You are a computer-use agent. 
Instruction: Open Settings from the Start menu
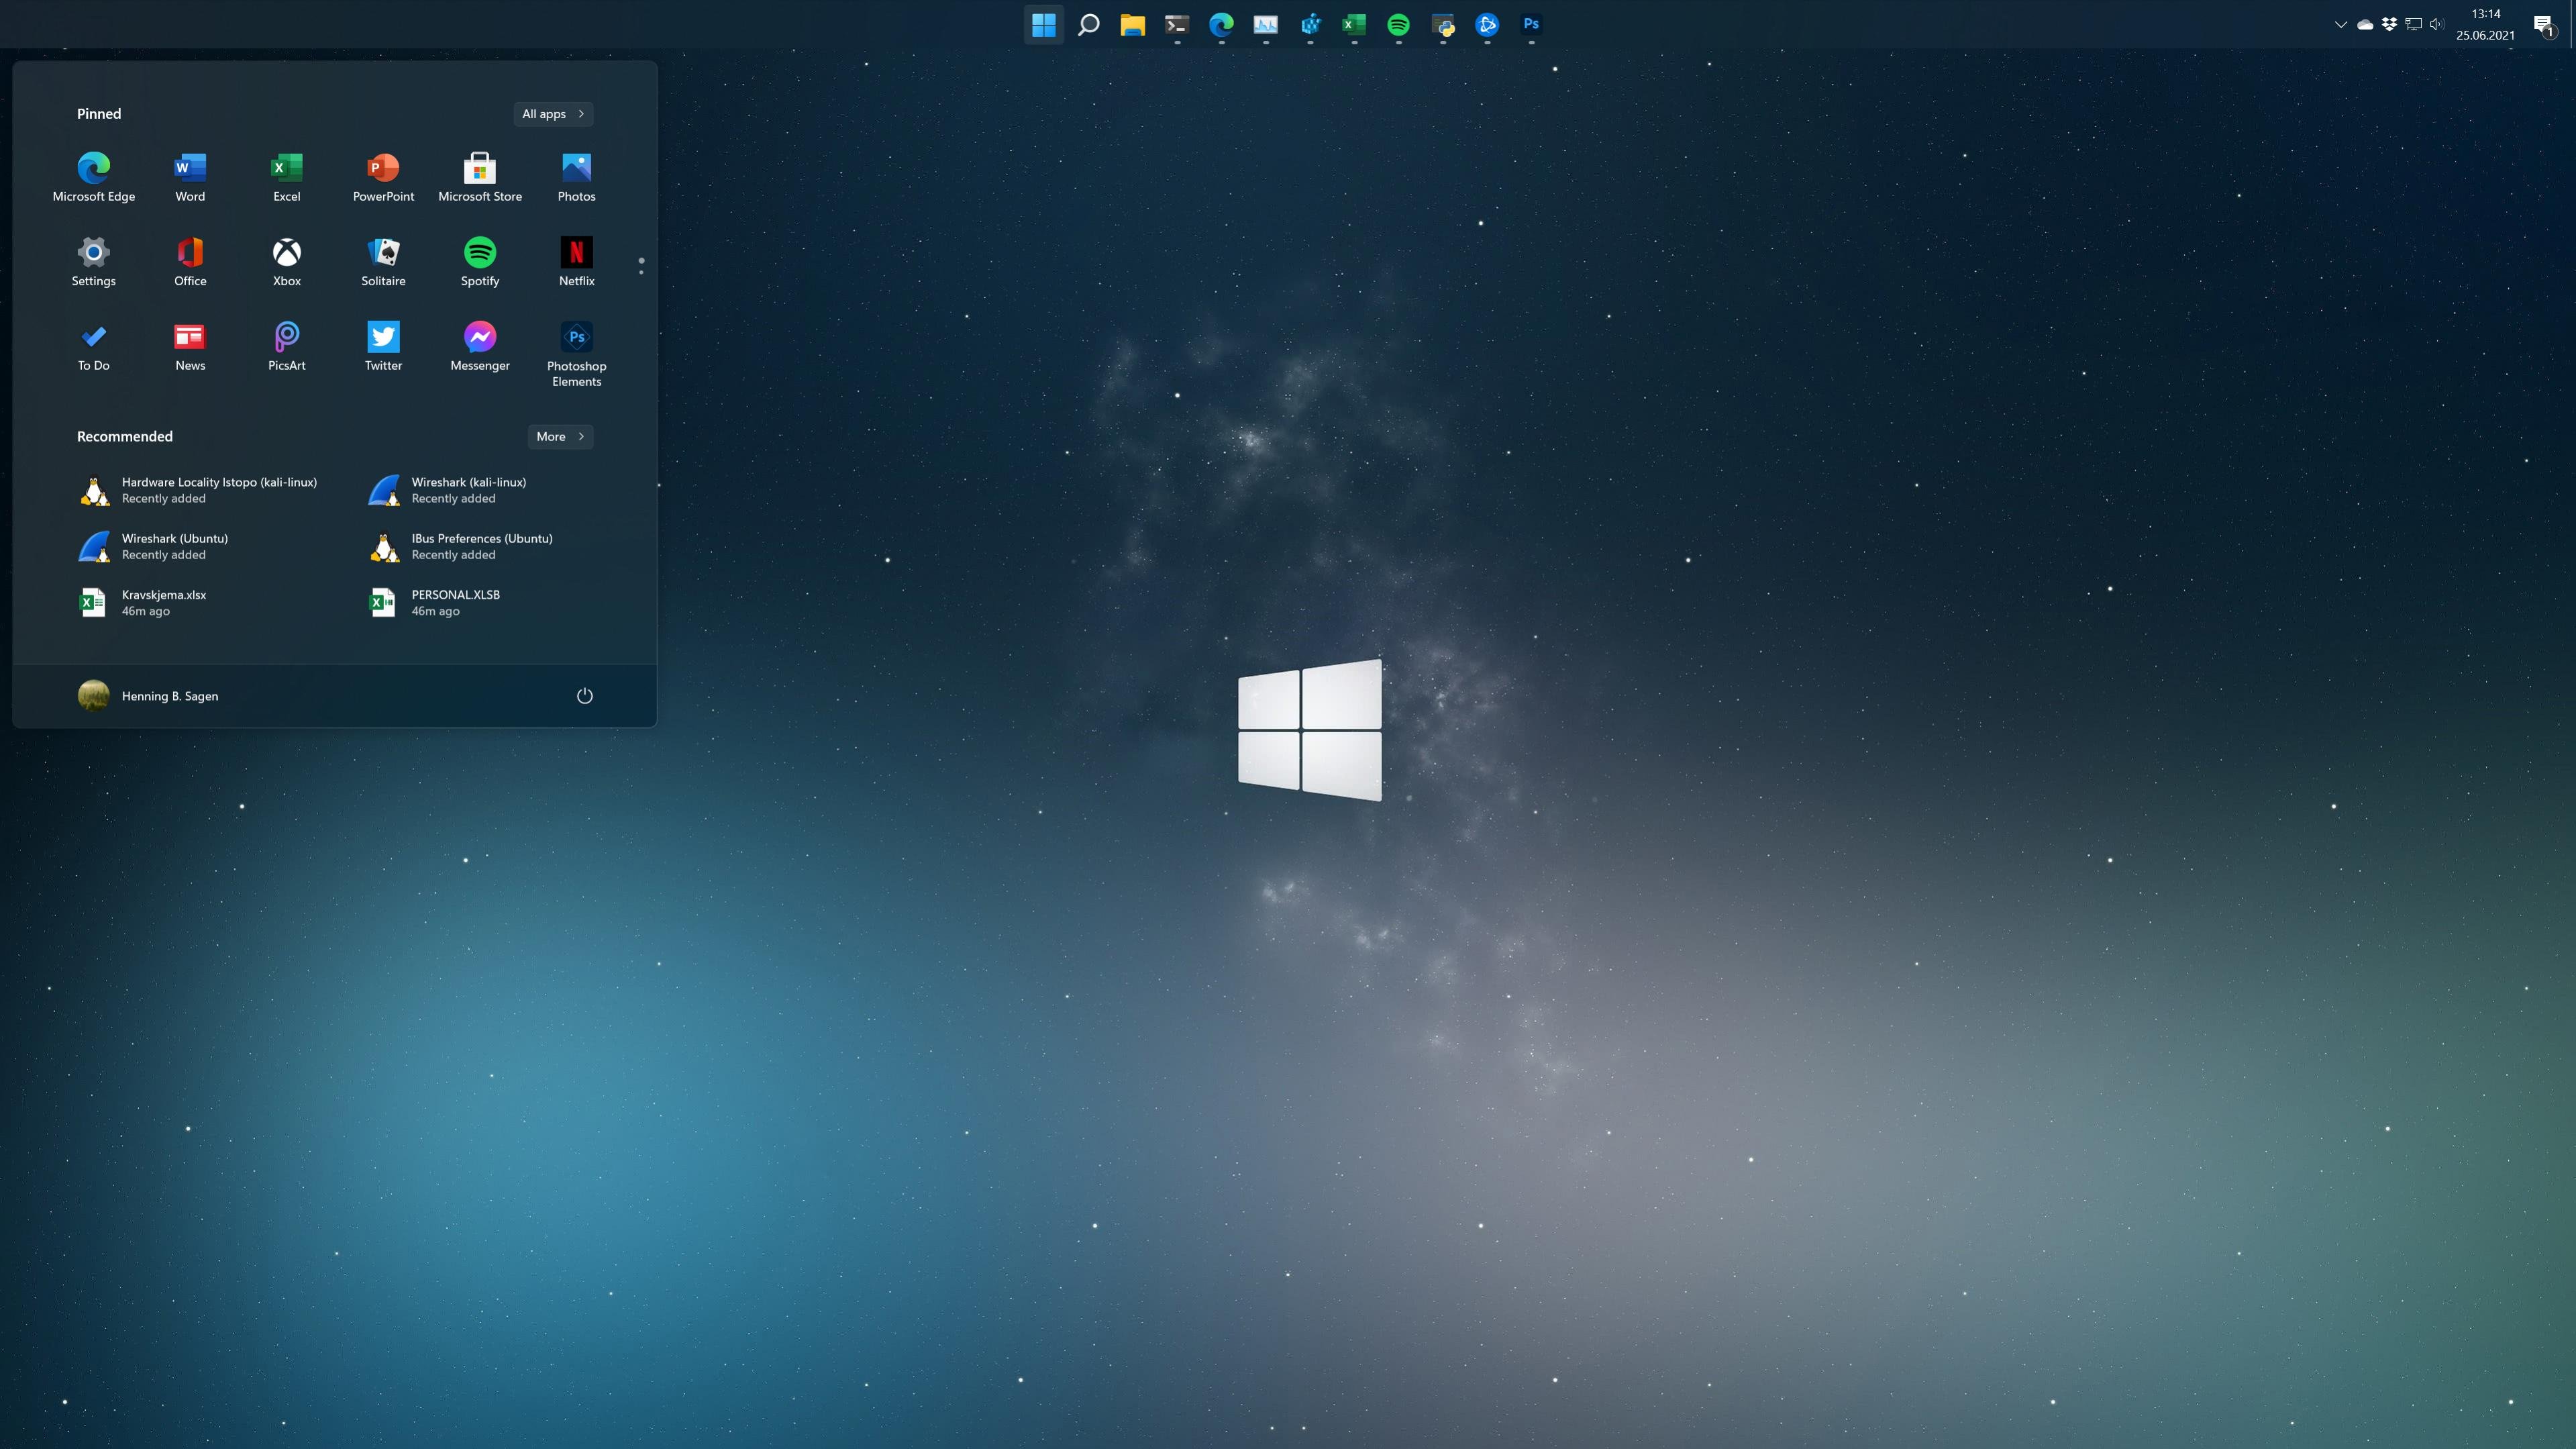[94, 262]
